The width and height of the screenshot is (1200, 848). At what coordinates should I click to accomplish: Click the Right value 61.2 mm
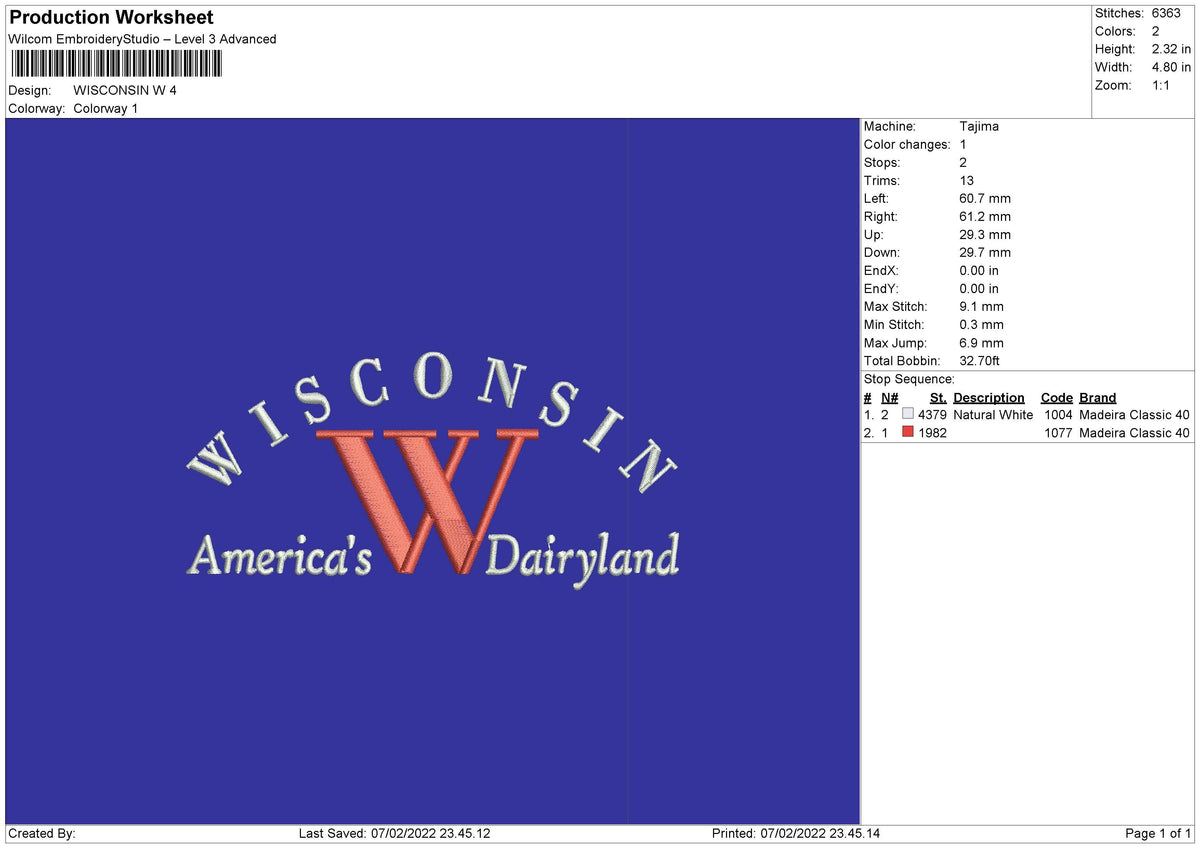click(985, 216)
